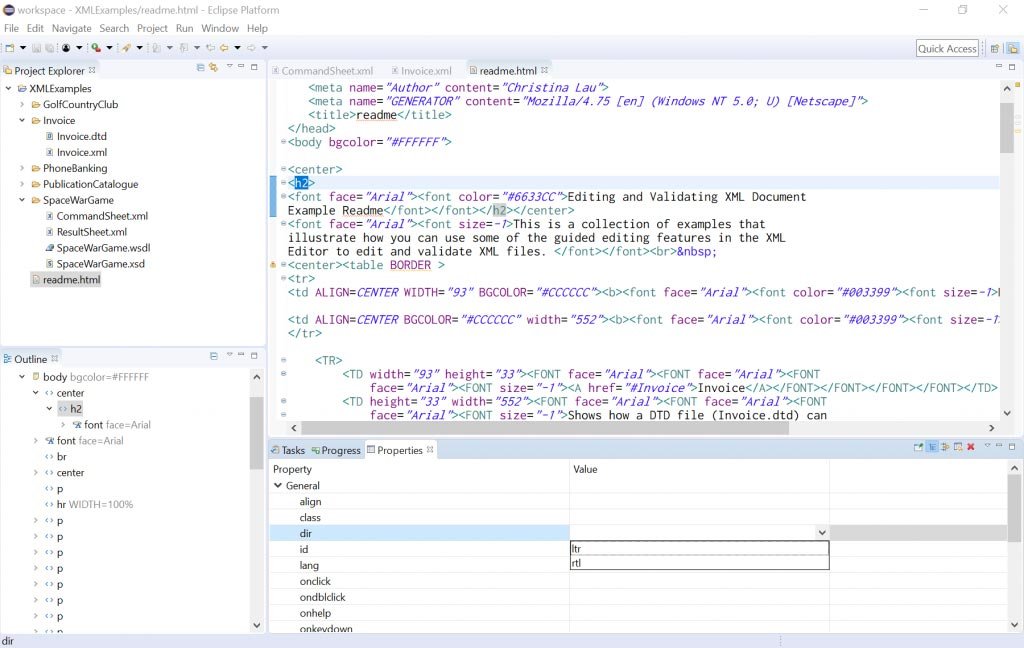Click New Properties View icon
The width and height of the screenshot is (1024, 648).
[958, 447]
